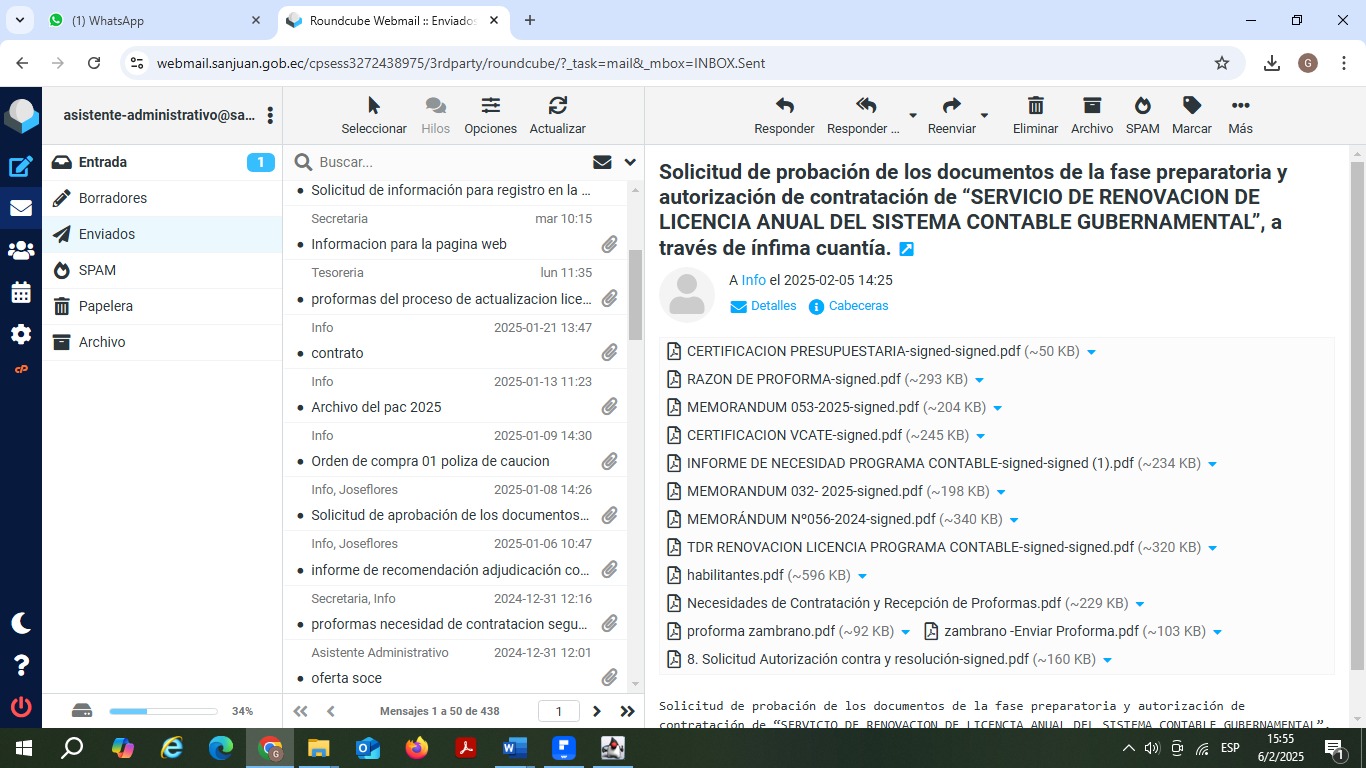Click the Detalles link
Image resolution: width=1366 pixels, height=768 pixels.
[773, 306]
